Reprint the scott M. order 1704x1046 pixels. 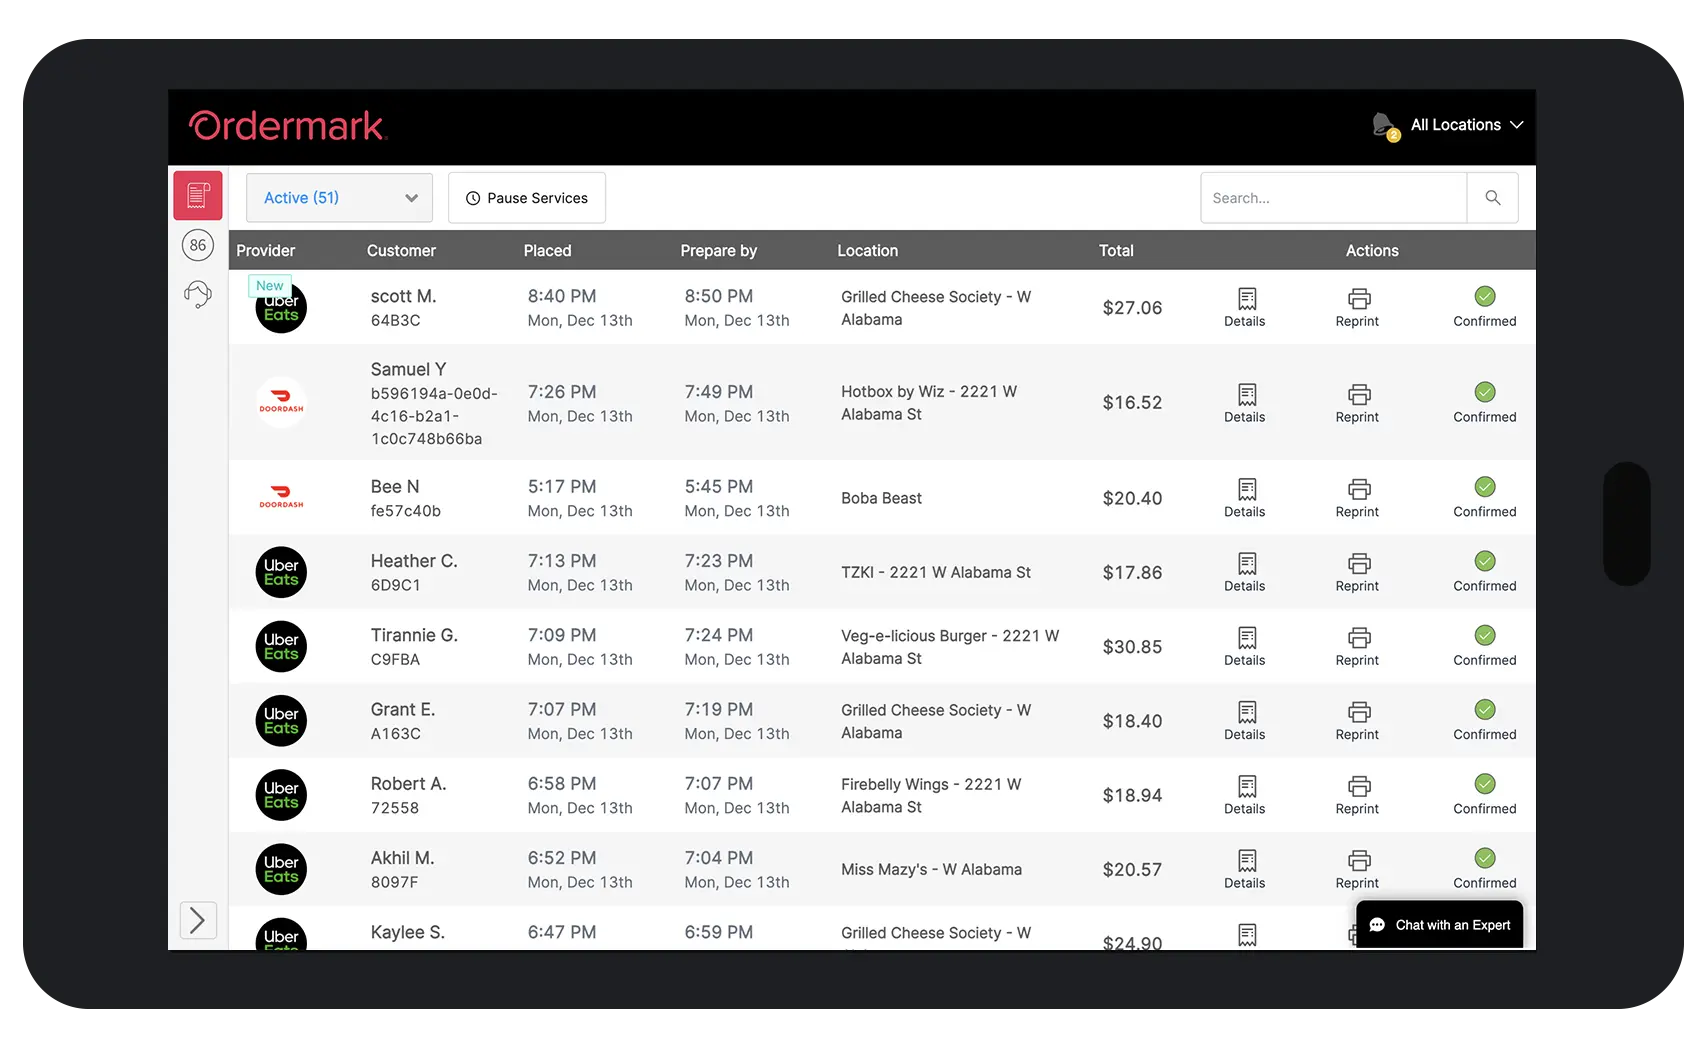1357,307
